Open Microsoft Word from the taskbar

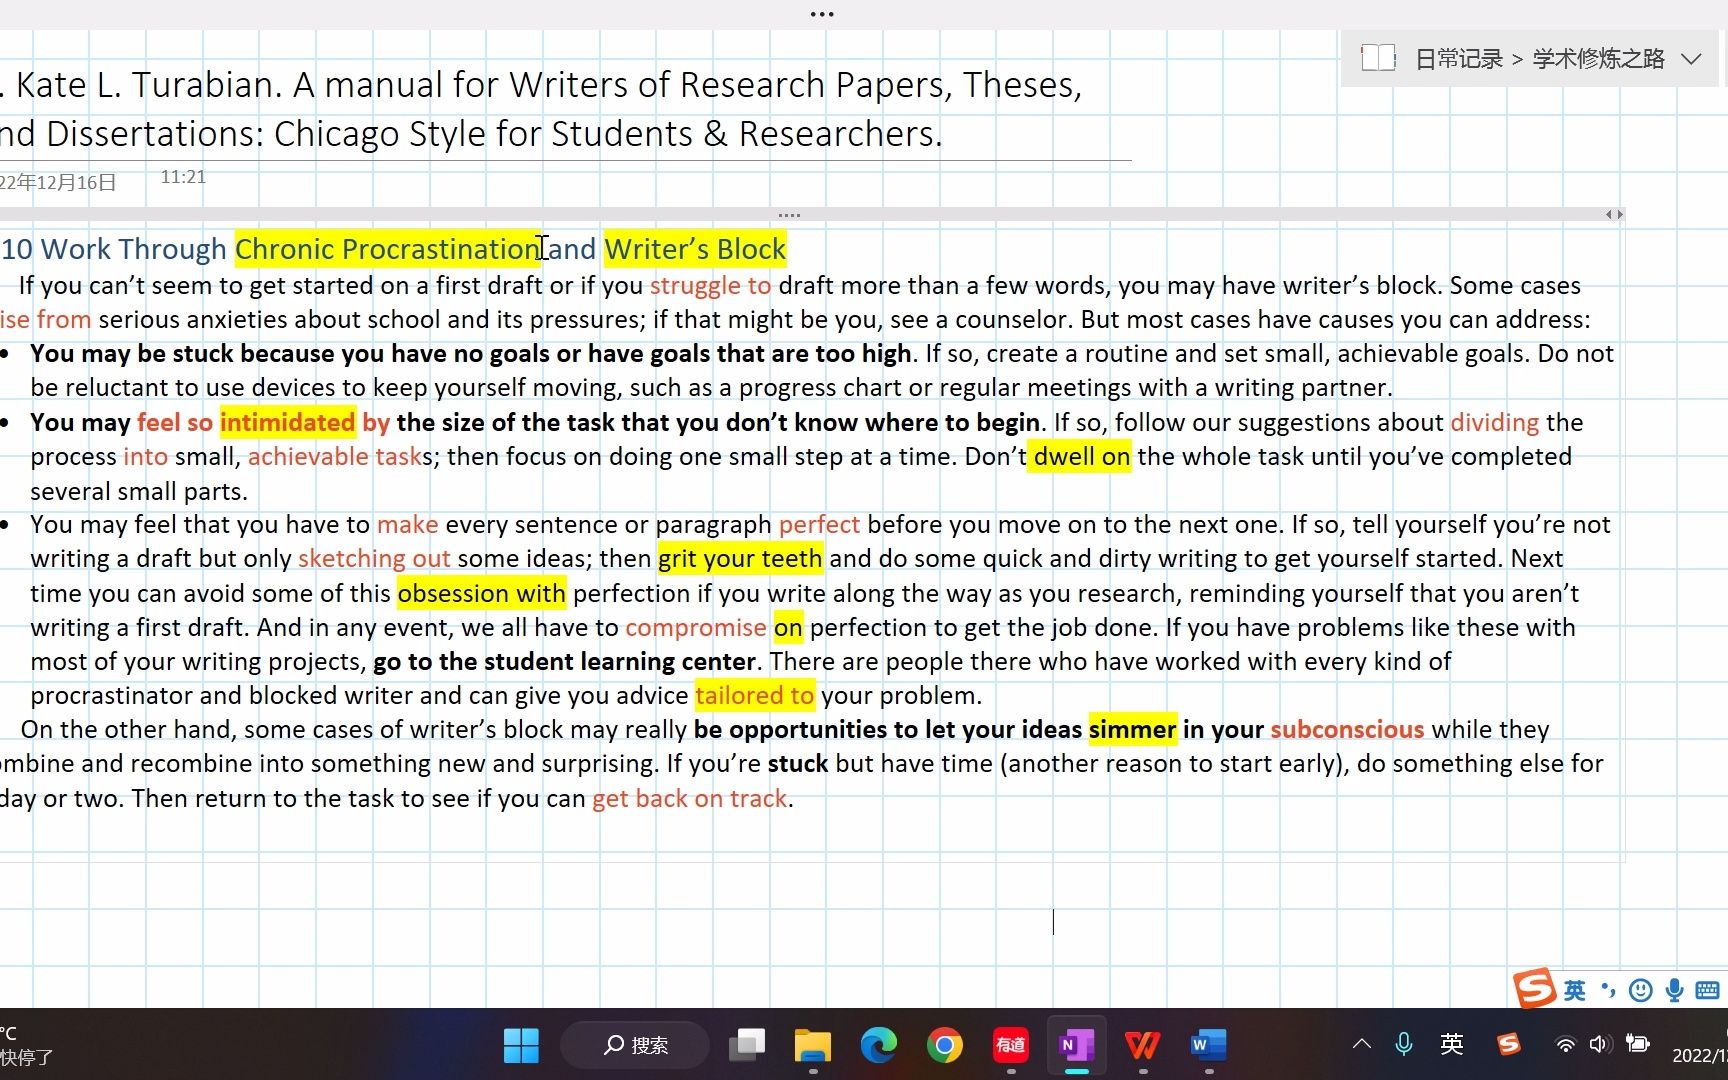coord(1209,1045)
